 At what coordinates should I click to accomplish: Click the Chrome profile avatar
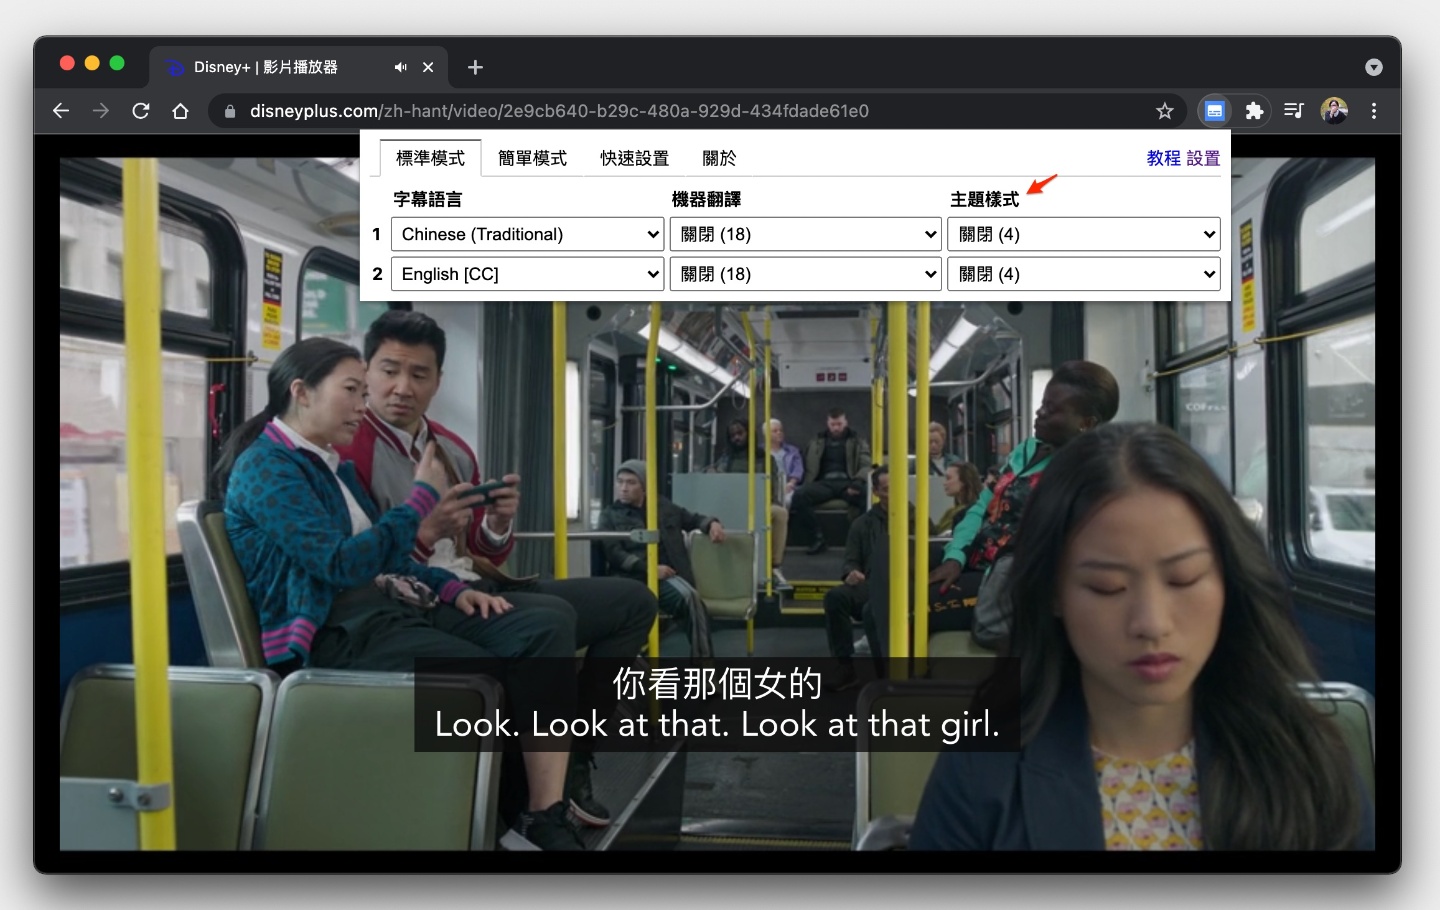1334,111
